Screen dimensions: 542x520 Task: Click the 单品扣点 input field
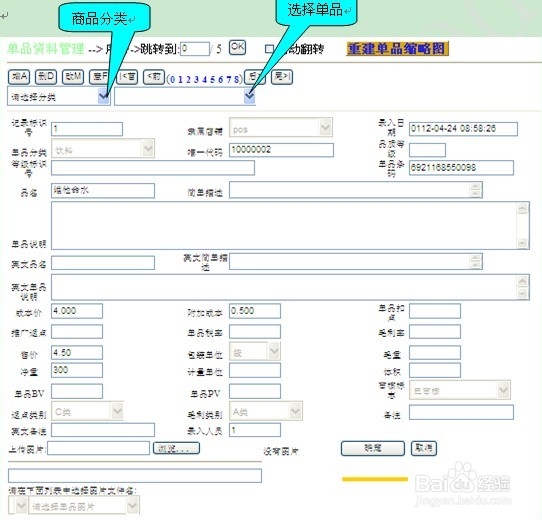[435, 311]
